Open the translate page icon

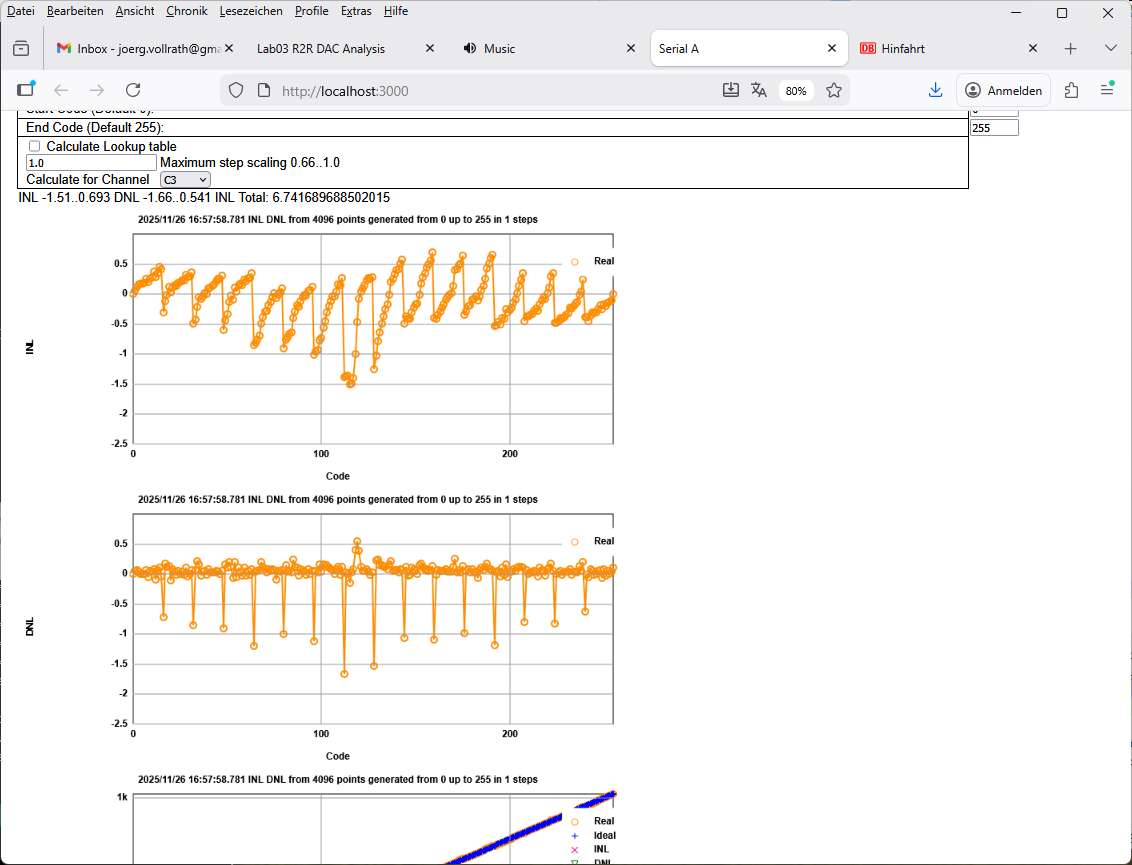point(759,90)
